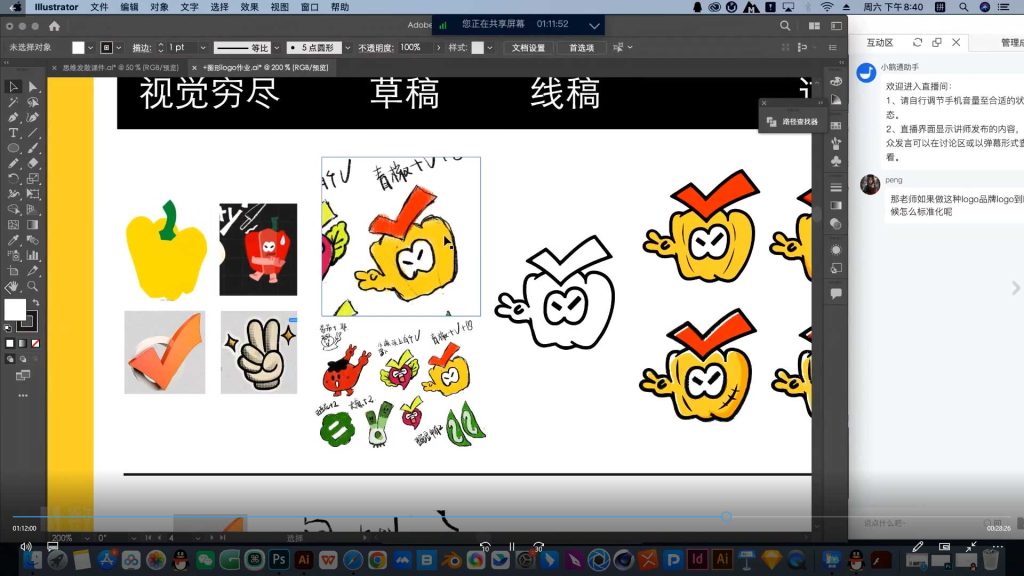Open the 5点圆形 brush definition dropdown
The width and height of the screenshot is (1024, 576).
(347, 47)
